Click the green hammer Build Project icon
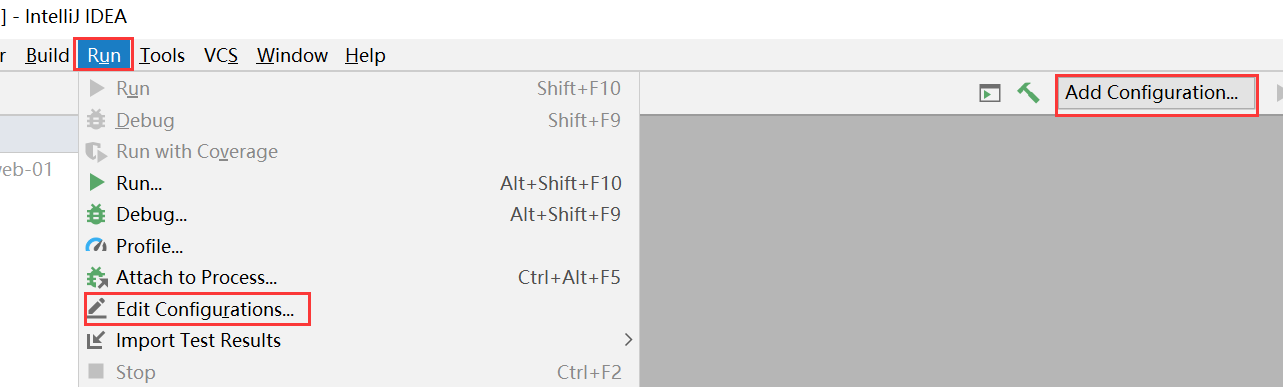 click(x=1028, y=92)
